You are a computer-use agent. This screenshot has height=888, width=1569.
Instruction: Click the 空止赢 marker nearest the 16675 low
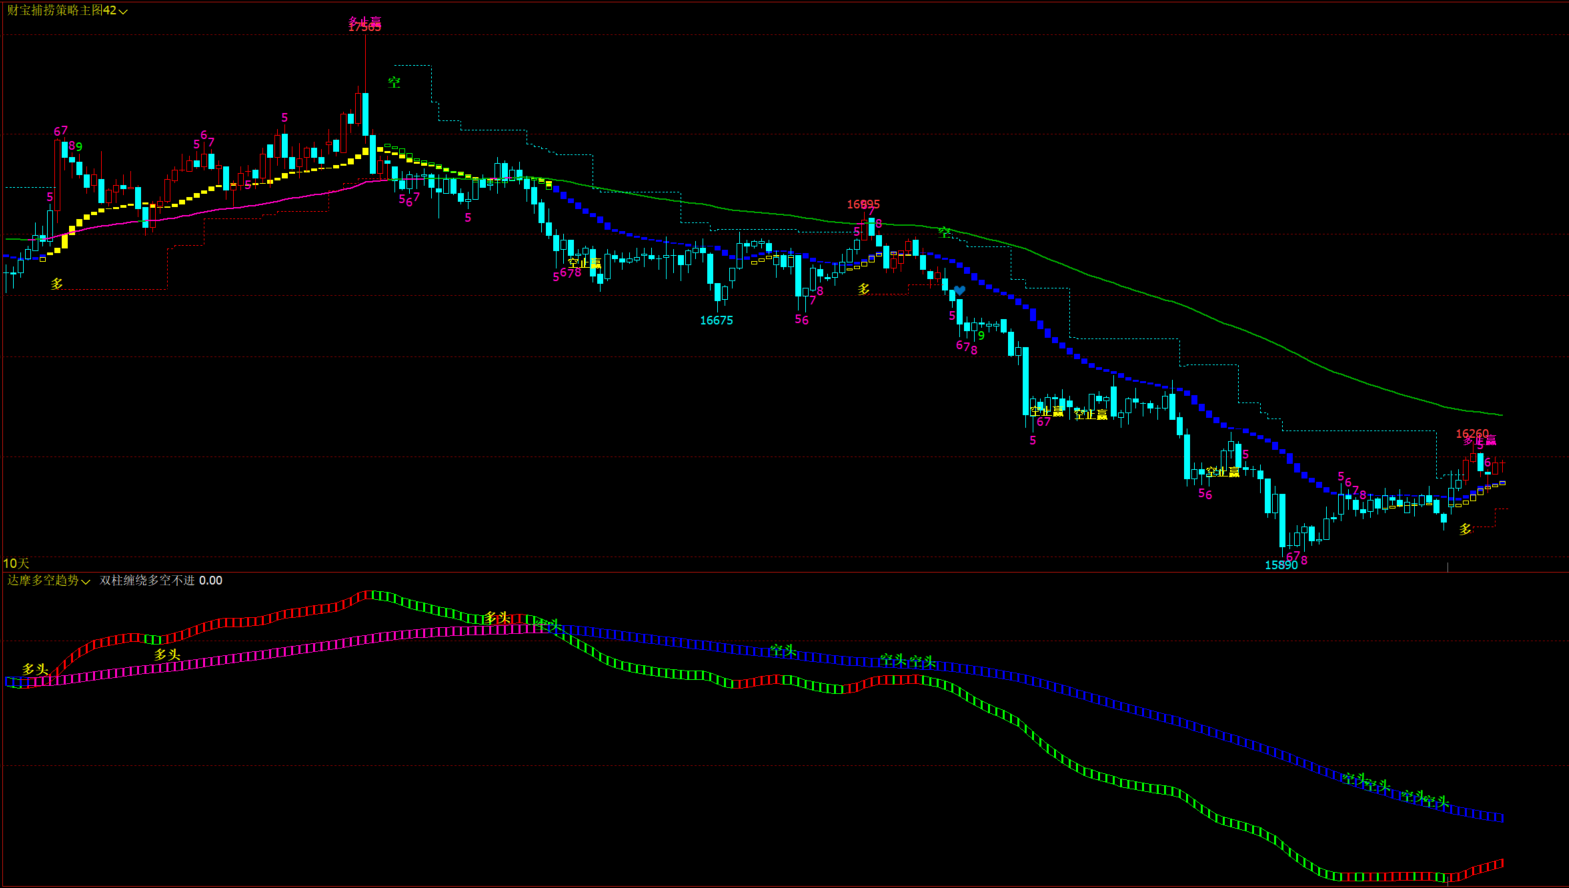(584, 264)
